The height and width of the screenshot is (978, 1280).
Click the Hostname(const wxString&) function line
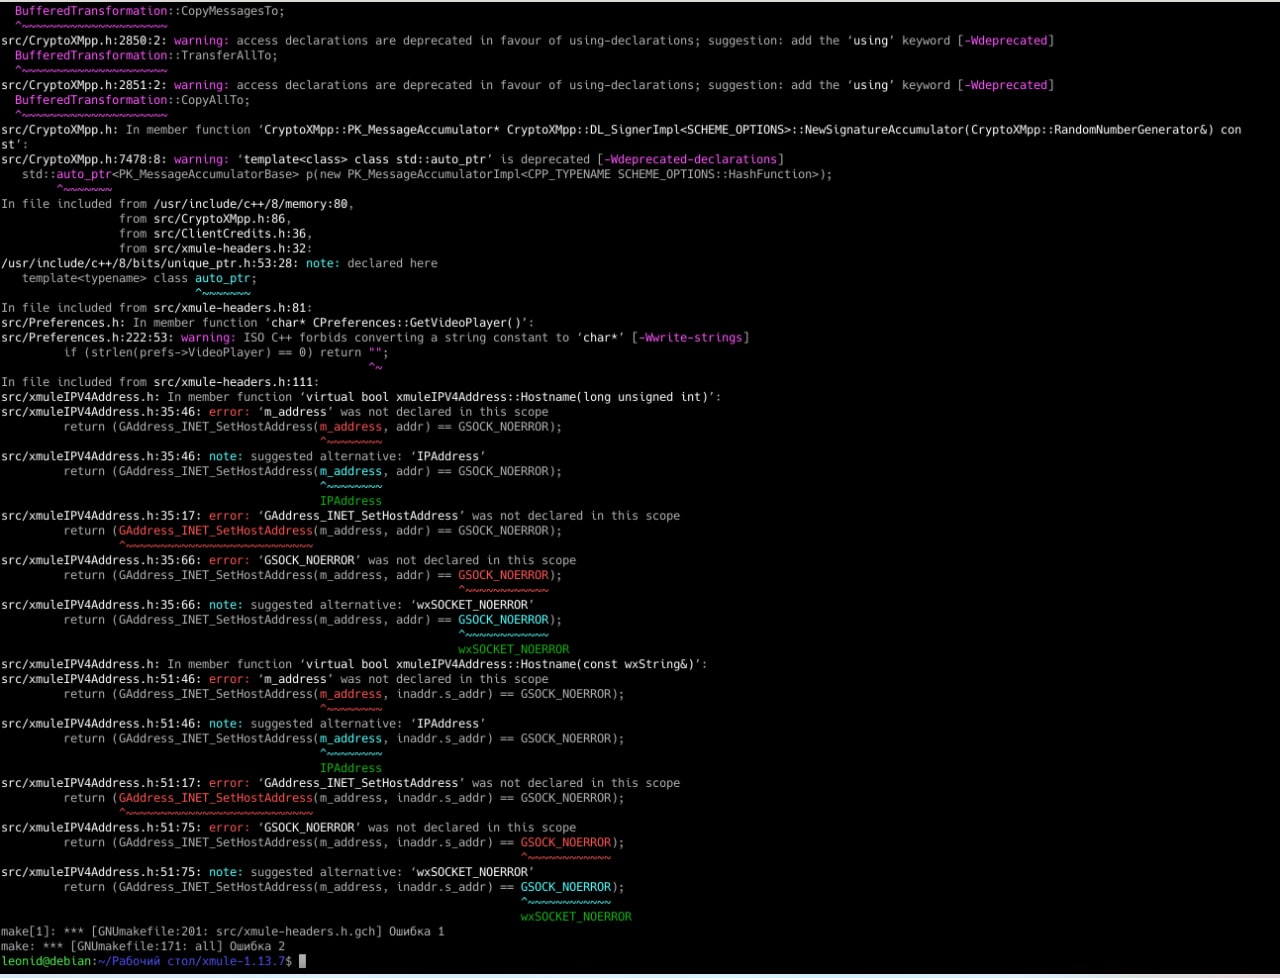coord(354,664)
